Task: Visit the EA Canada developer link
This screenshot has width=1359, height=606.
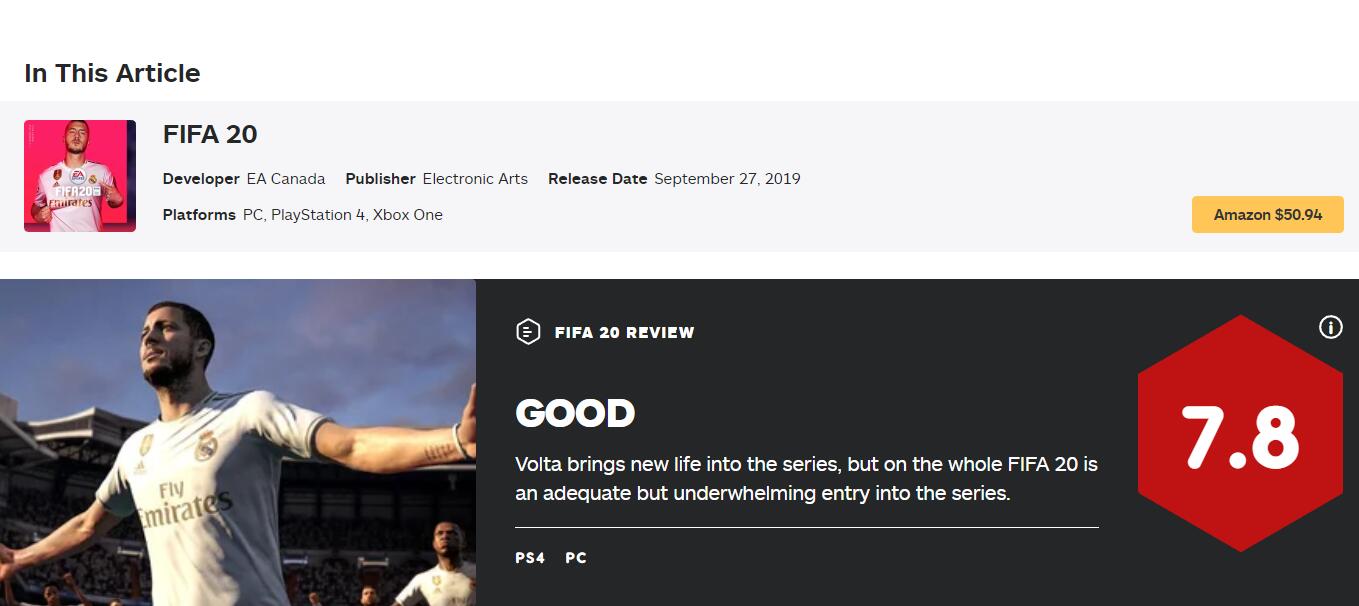Action: pyautogui.click(x=286, y=179)
